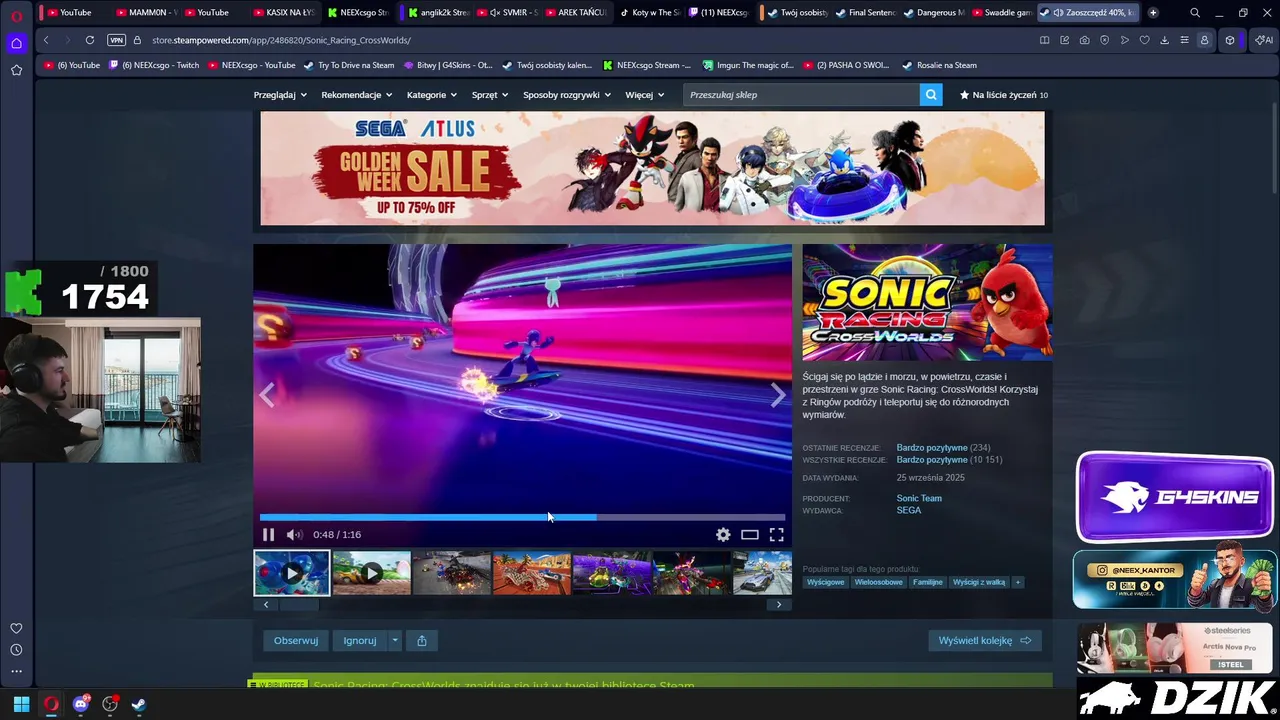Open Opera snapshot camera icon
This screenshot has width=1280, height=720.
coord(1084,40)
